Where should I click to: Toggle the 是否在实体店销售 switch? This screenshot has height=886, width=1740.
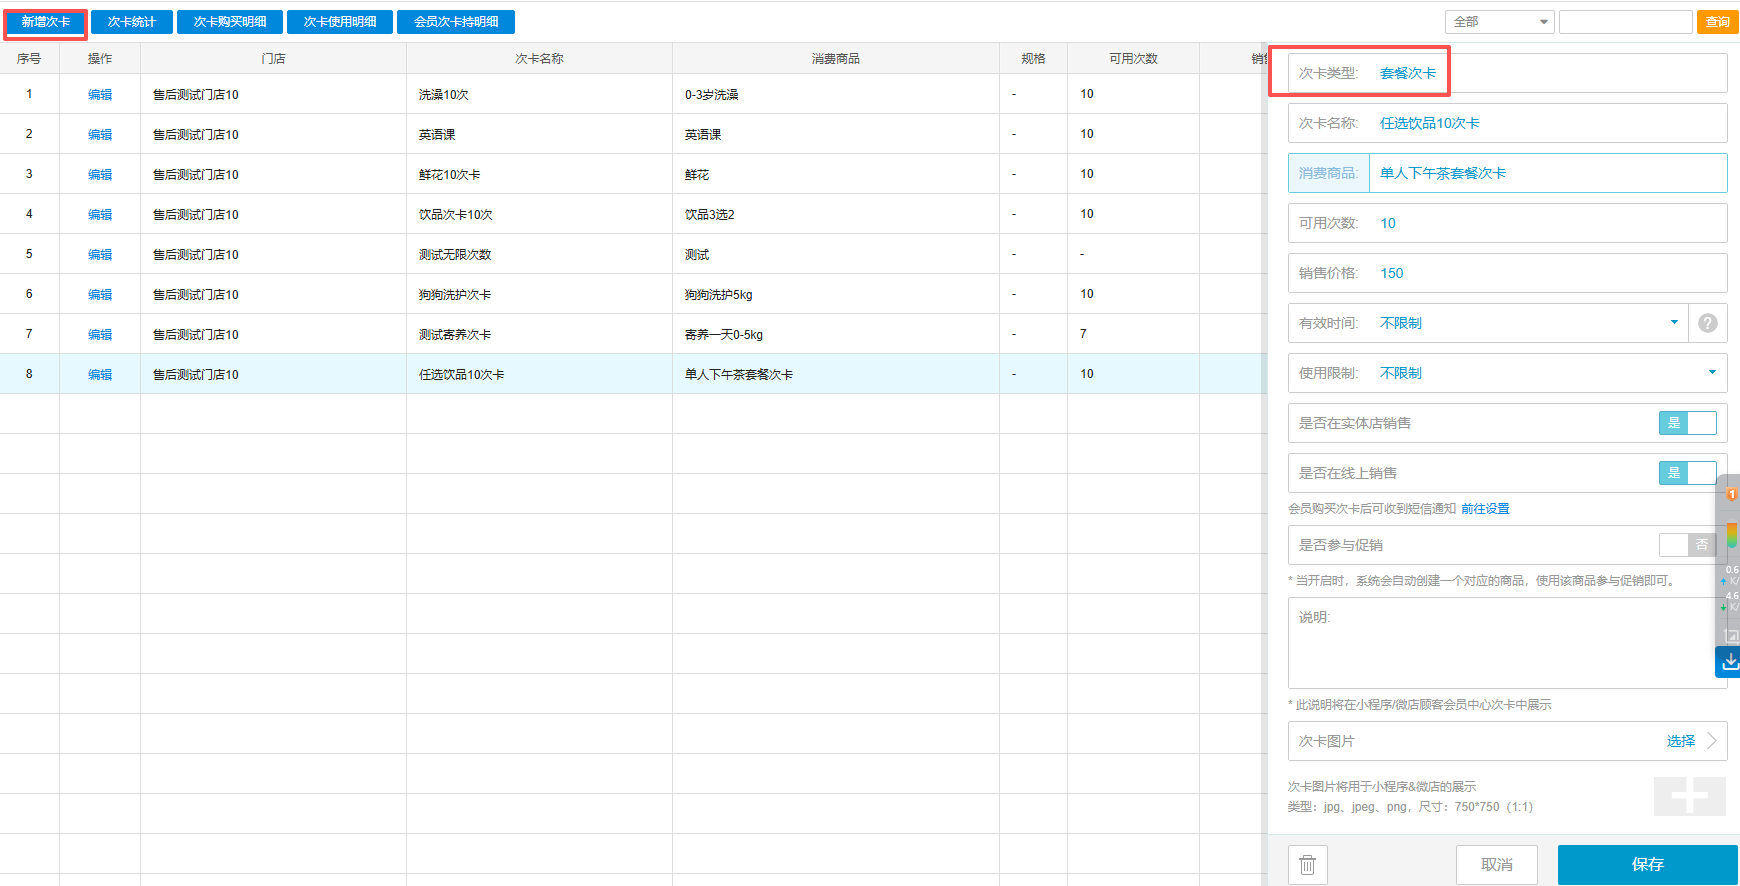1687,423
